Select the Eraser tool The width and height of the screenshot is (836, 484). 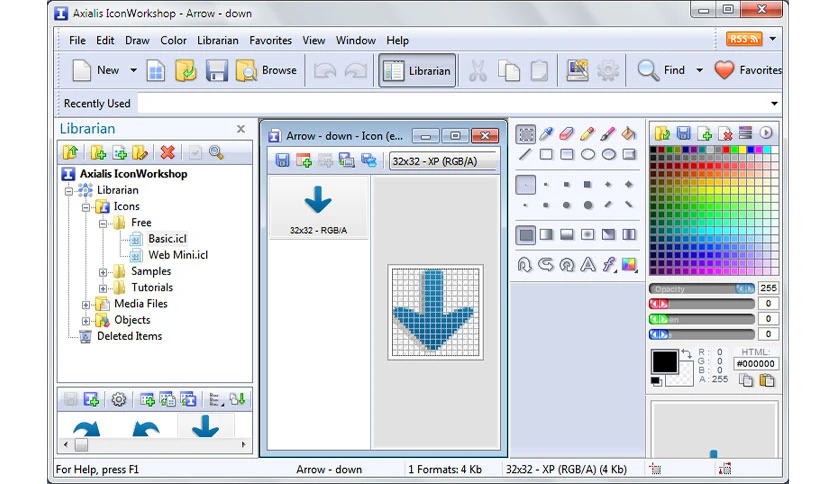tap(566, 134)
